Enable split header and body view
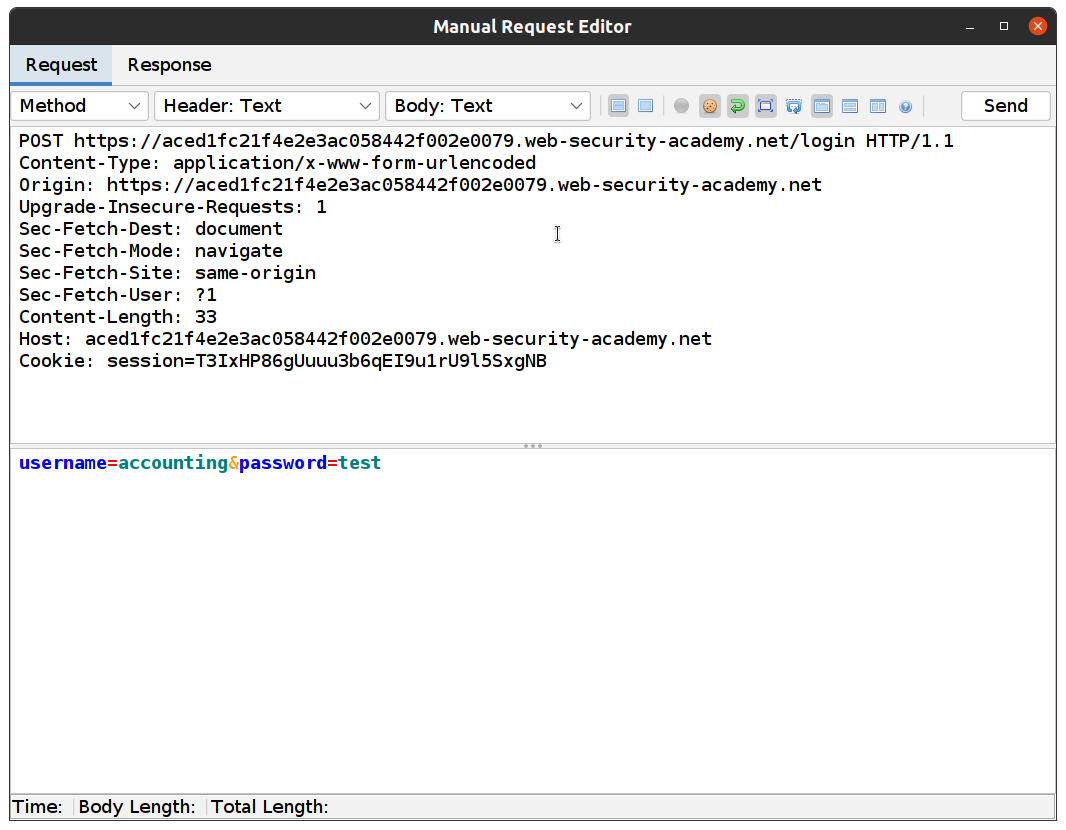This screenshot has width=1066, height=830. [619, 106]
